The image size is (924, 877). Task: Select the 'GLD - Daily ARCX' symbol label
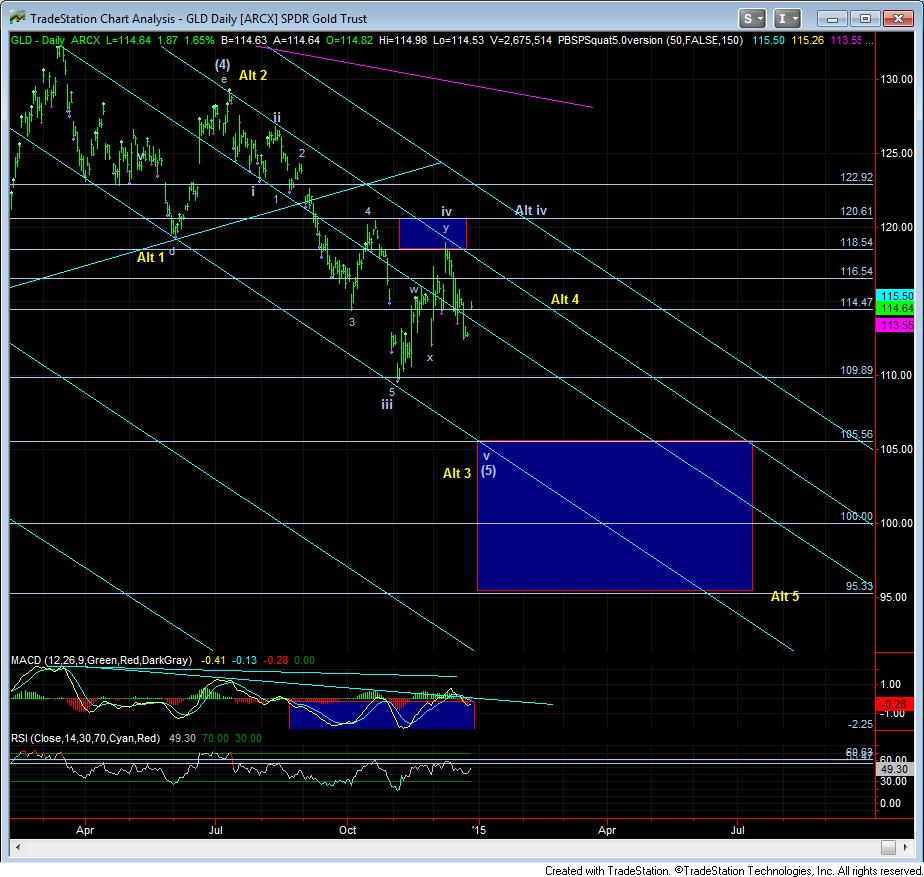pyautogui.click(x=56, y=41)
